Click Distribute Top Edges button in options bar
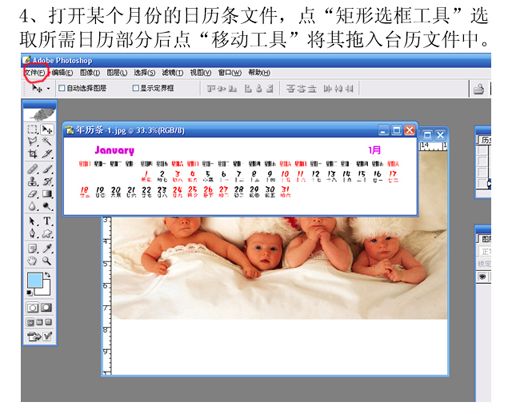 (x=291, y=89)
